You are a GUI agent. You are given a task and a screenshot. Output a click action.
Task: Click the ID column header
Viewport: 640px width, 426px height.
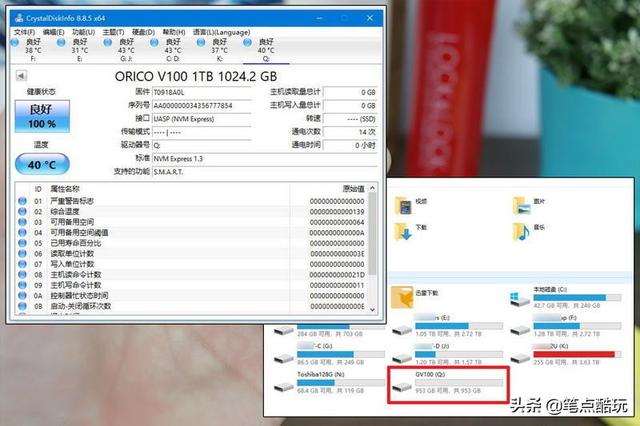[38, 189]
